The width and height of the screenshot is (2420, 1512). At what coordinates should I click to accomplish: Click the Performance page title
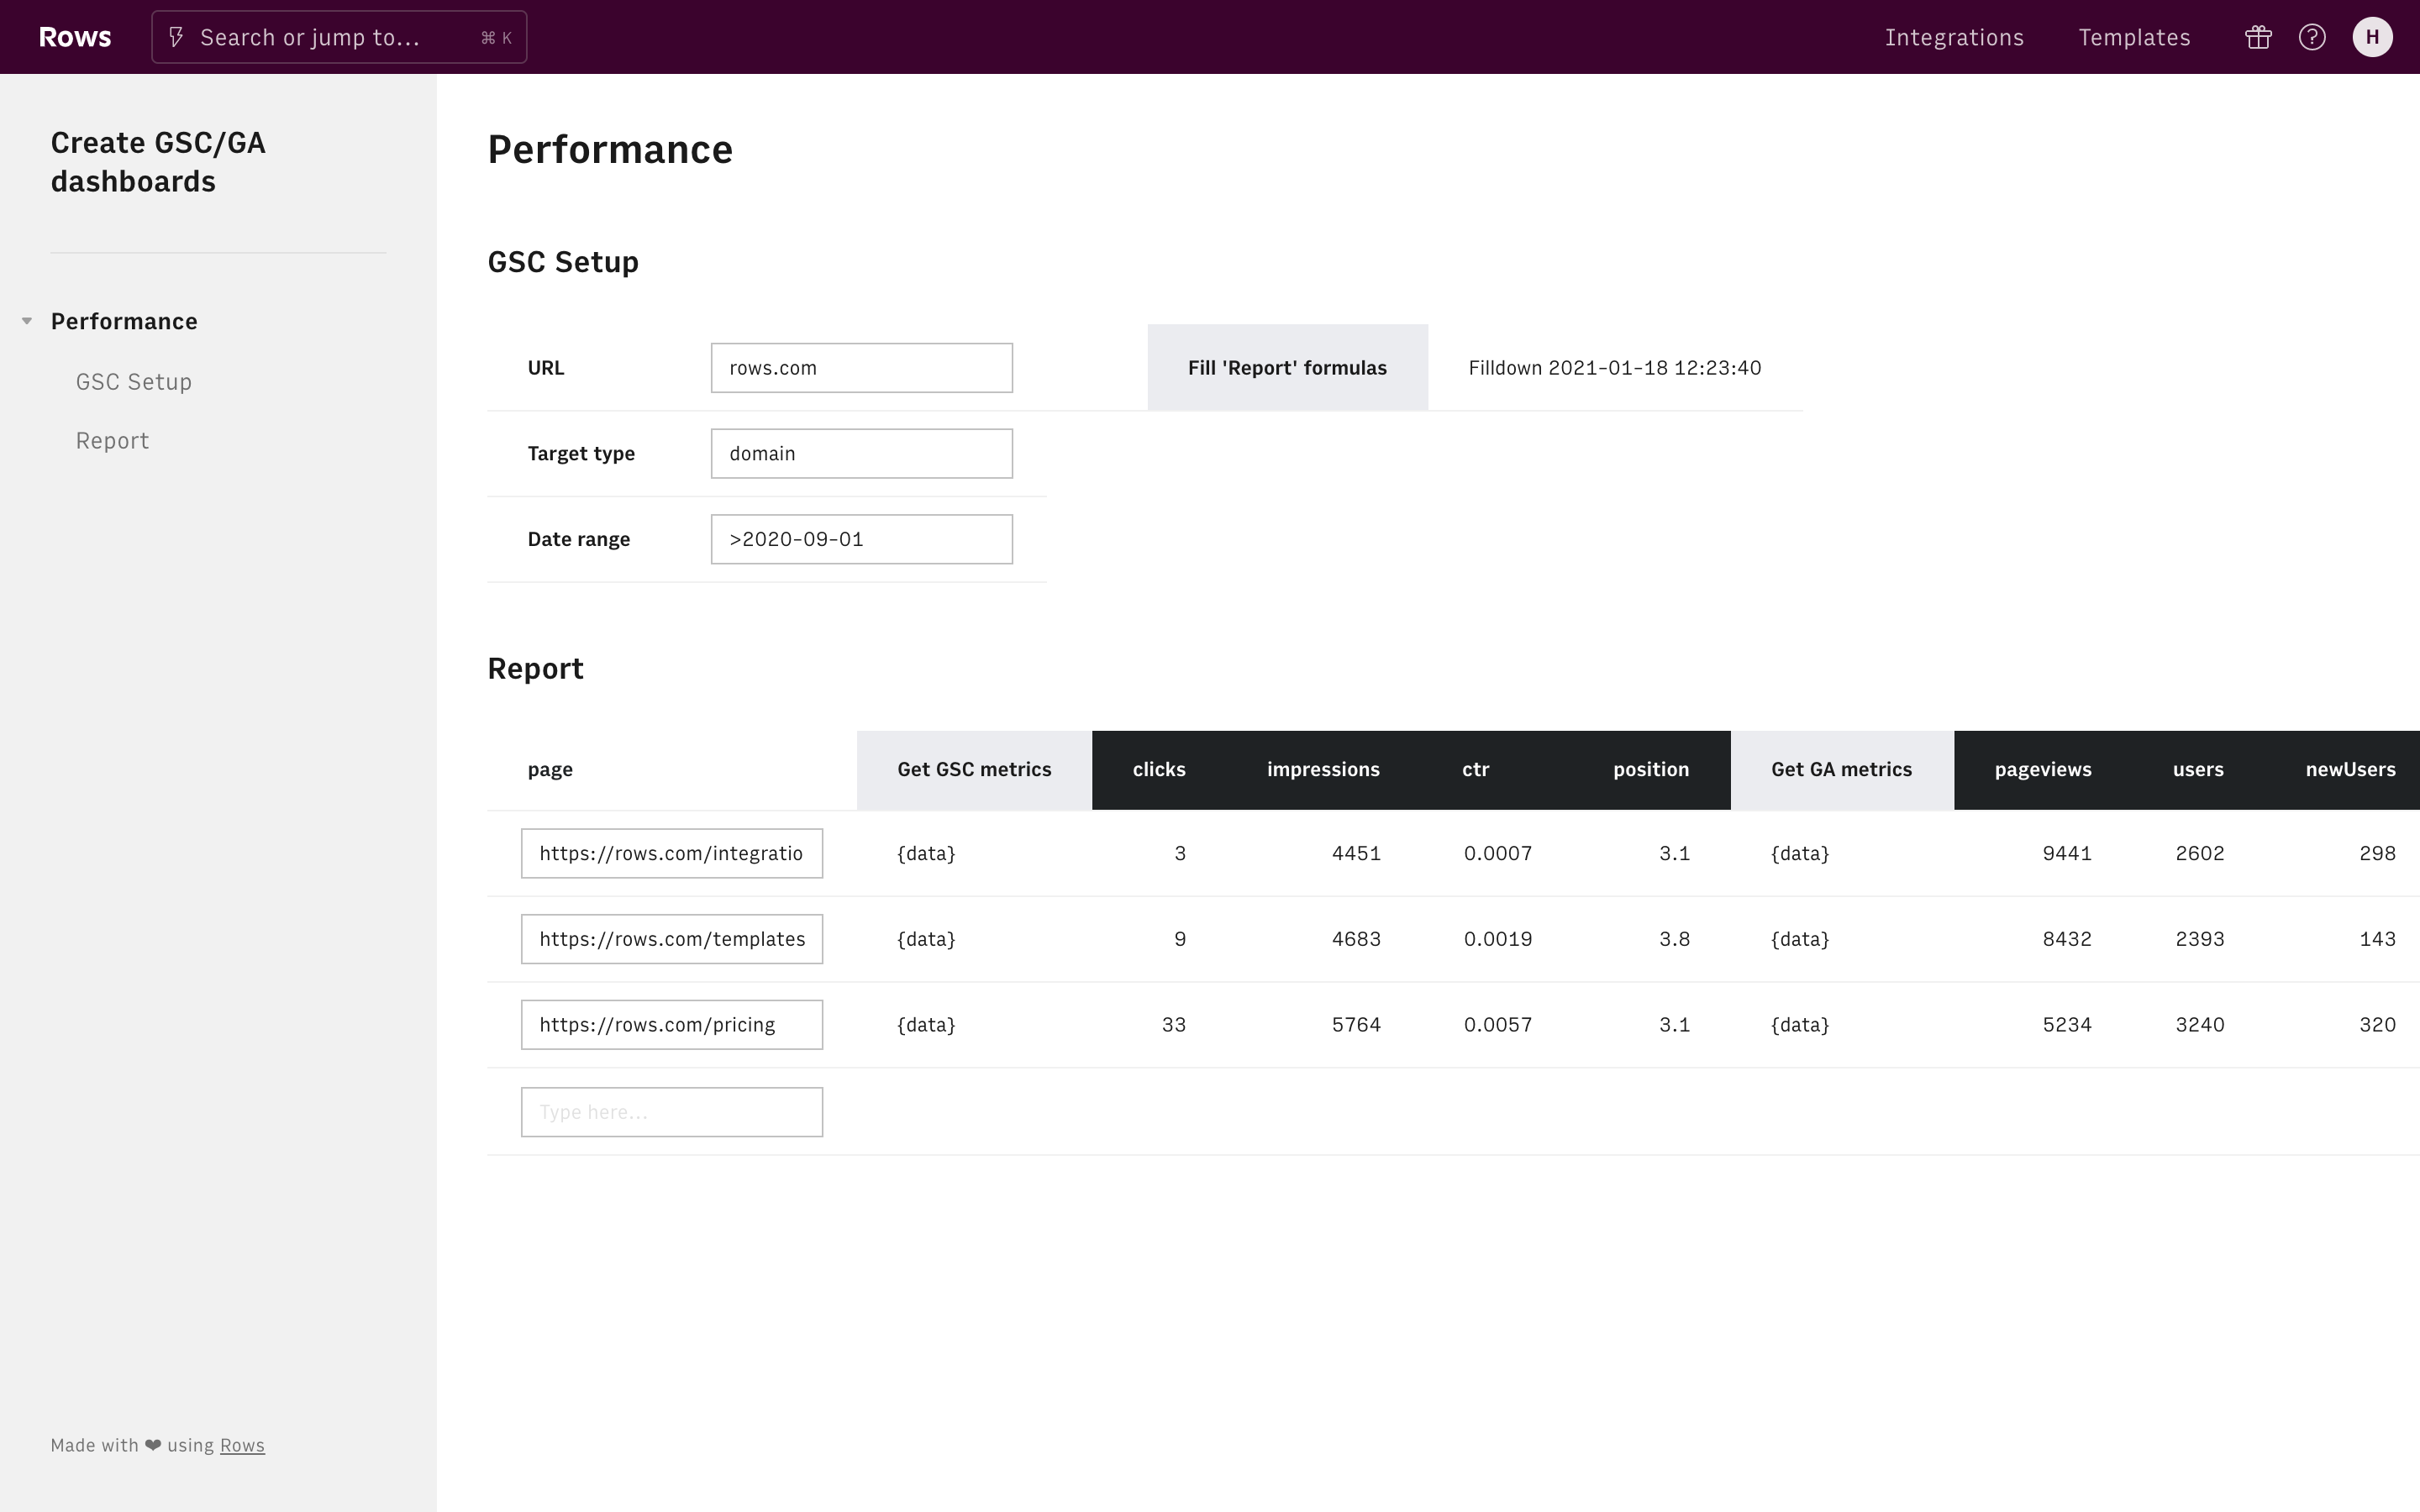[x=610, y=149]
